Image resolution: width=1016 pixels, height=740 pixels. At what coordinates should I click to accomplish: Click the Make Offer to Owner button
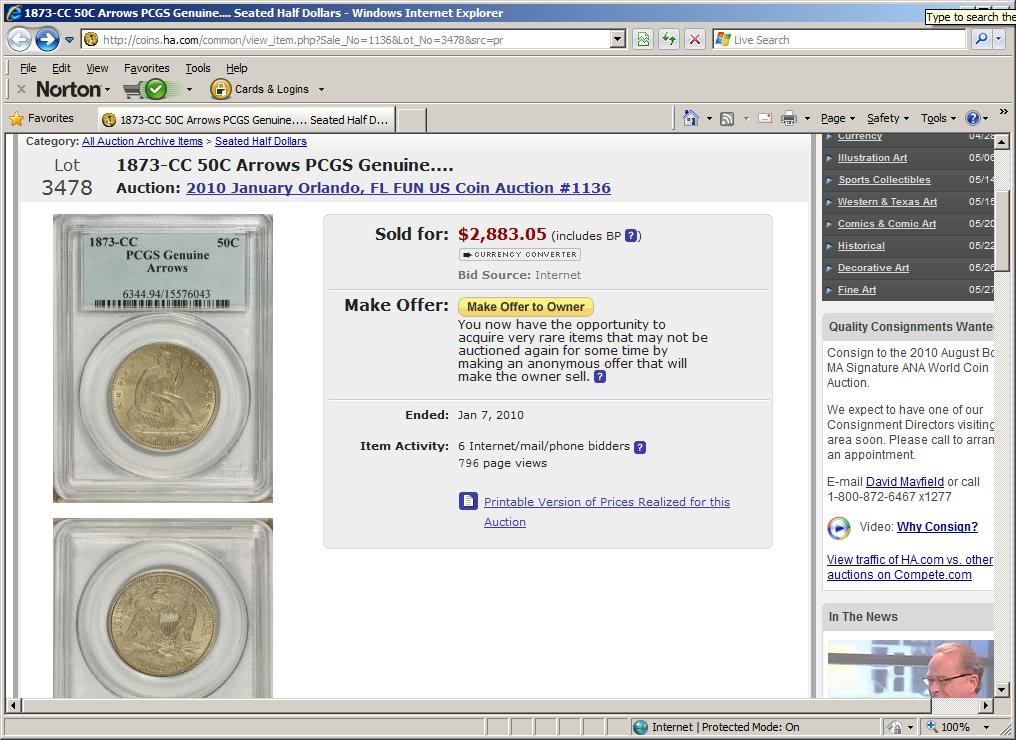(525, 306)
